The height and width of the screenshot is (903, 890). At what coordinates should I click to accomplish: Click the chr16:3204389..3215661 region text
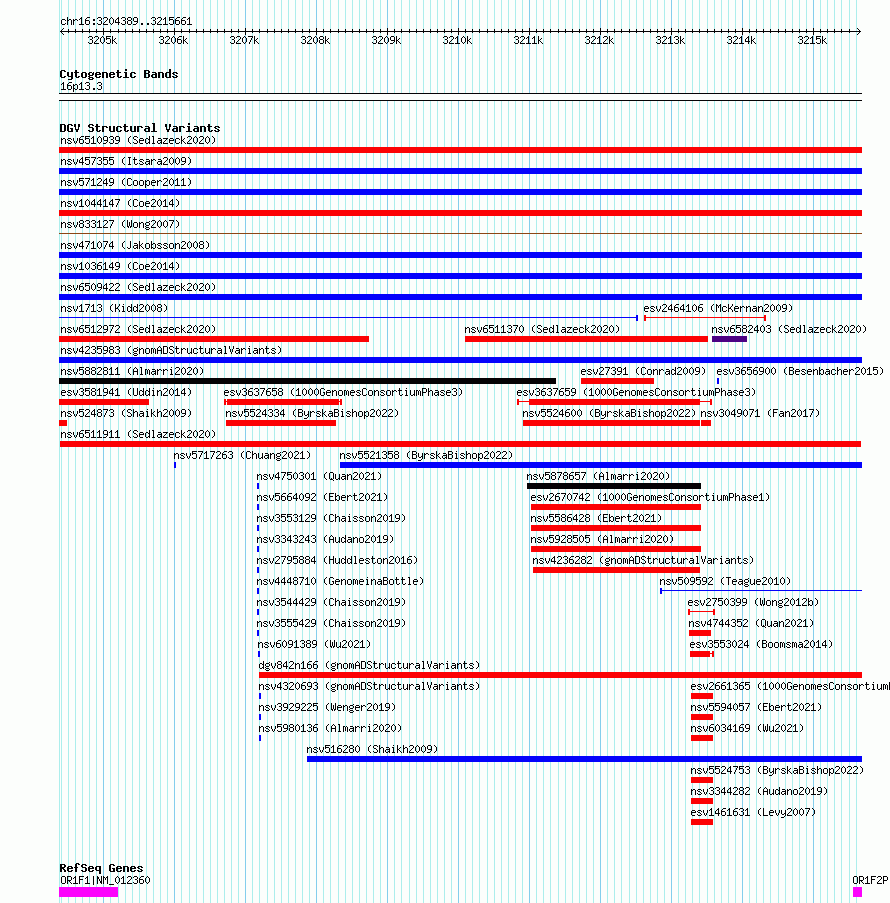pos(126,21)
